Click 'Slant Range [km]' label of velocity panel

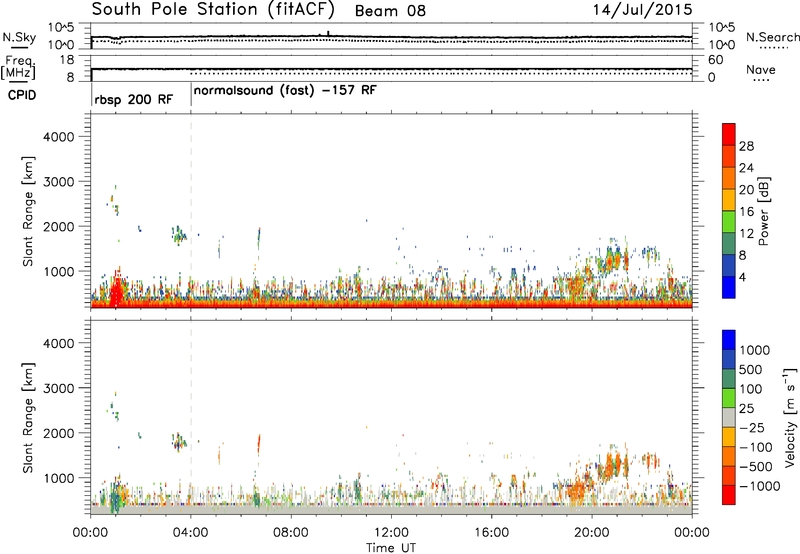coord(29,418)
